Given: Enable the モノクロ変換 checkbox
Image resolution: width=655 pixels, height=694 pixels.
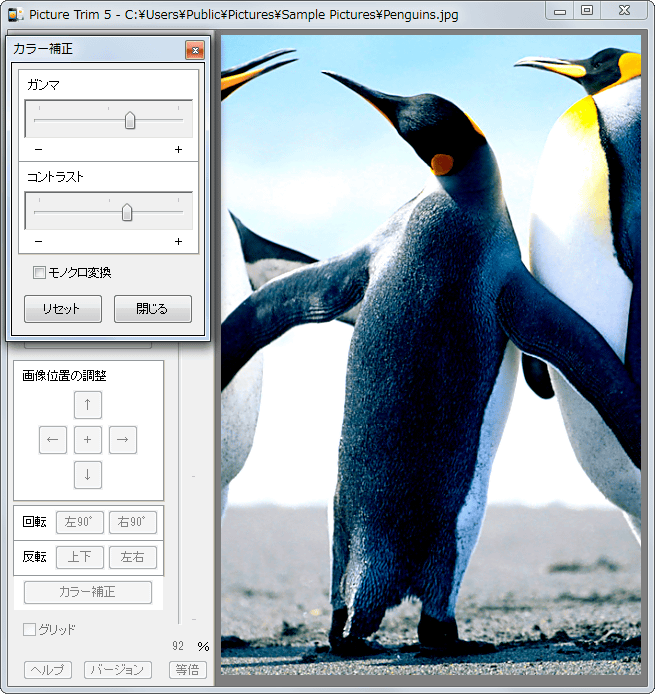Looking at the screenshot, I should pos(40,272).
